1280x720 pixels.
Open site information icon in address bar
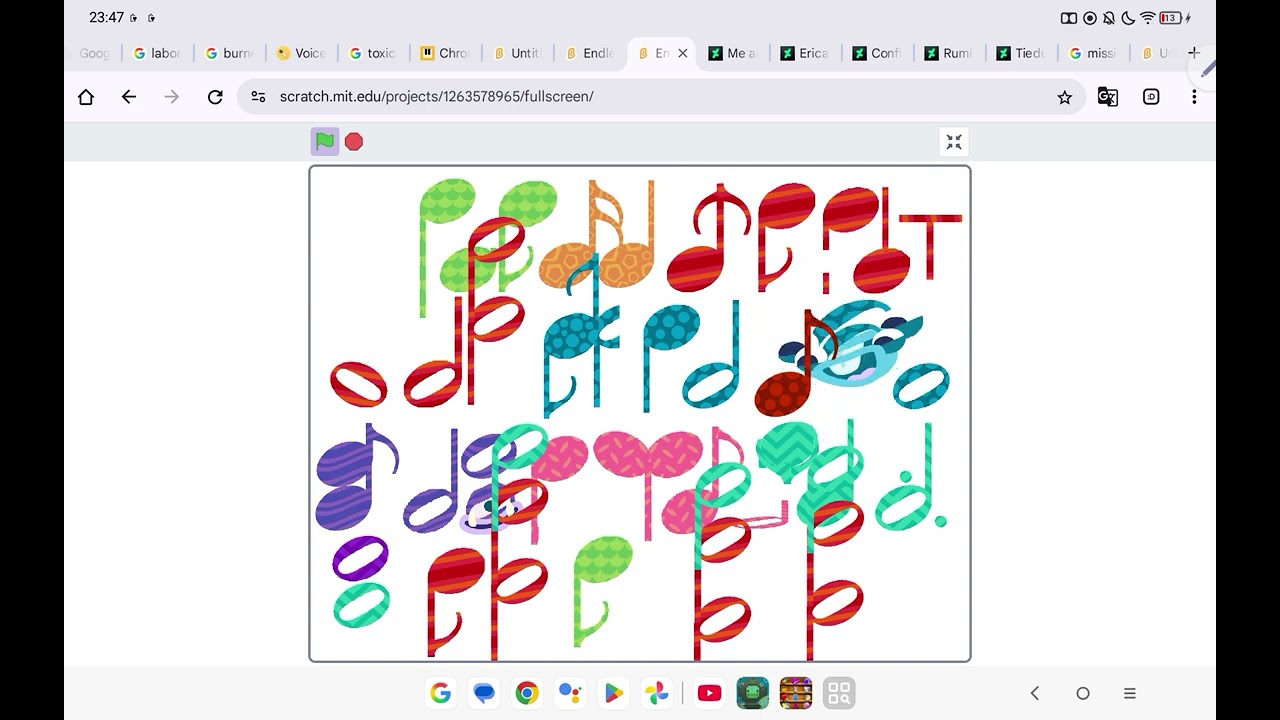pyautogui.click(x=258, y=97)
